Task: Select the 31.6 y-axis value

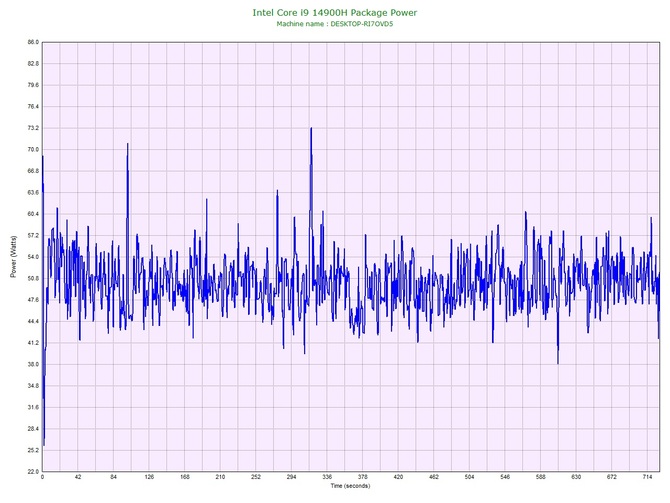Action: pyautogui.click(x=33, y=407)
